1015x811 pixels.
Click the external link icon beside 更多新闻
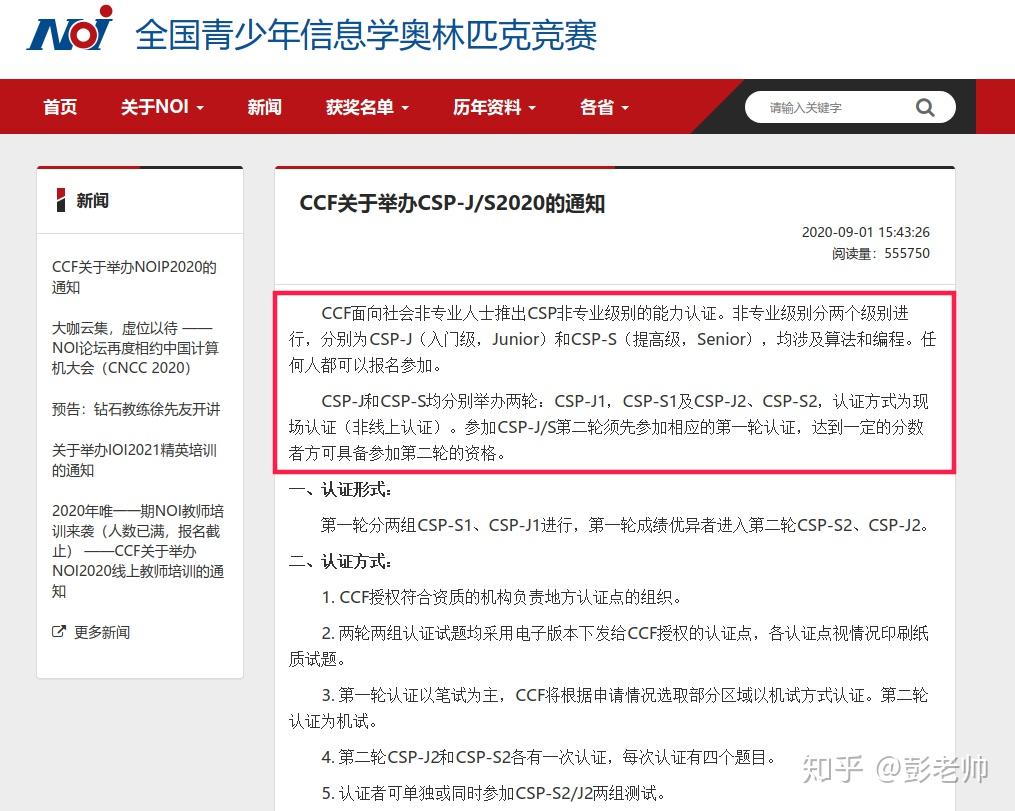pos(60,631)
